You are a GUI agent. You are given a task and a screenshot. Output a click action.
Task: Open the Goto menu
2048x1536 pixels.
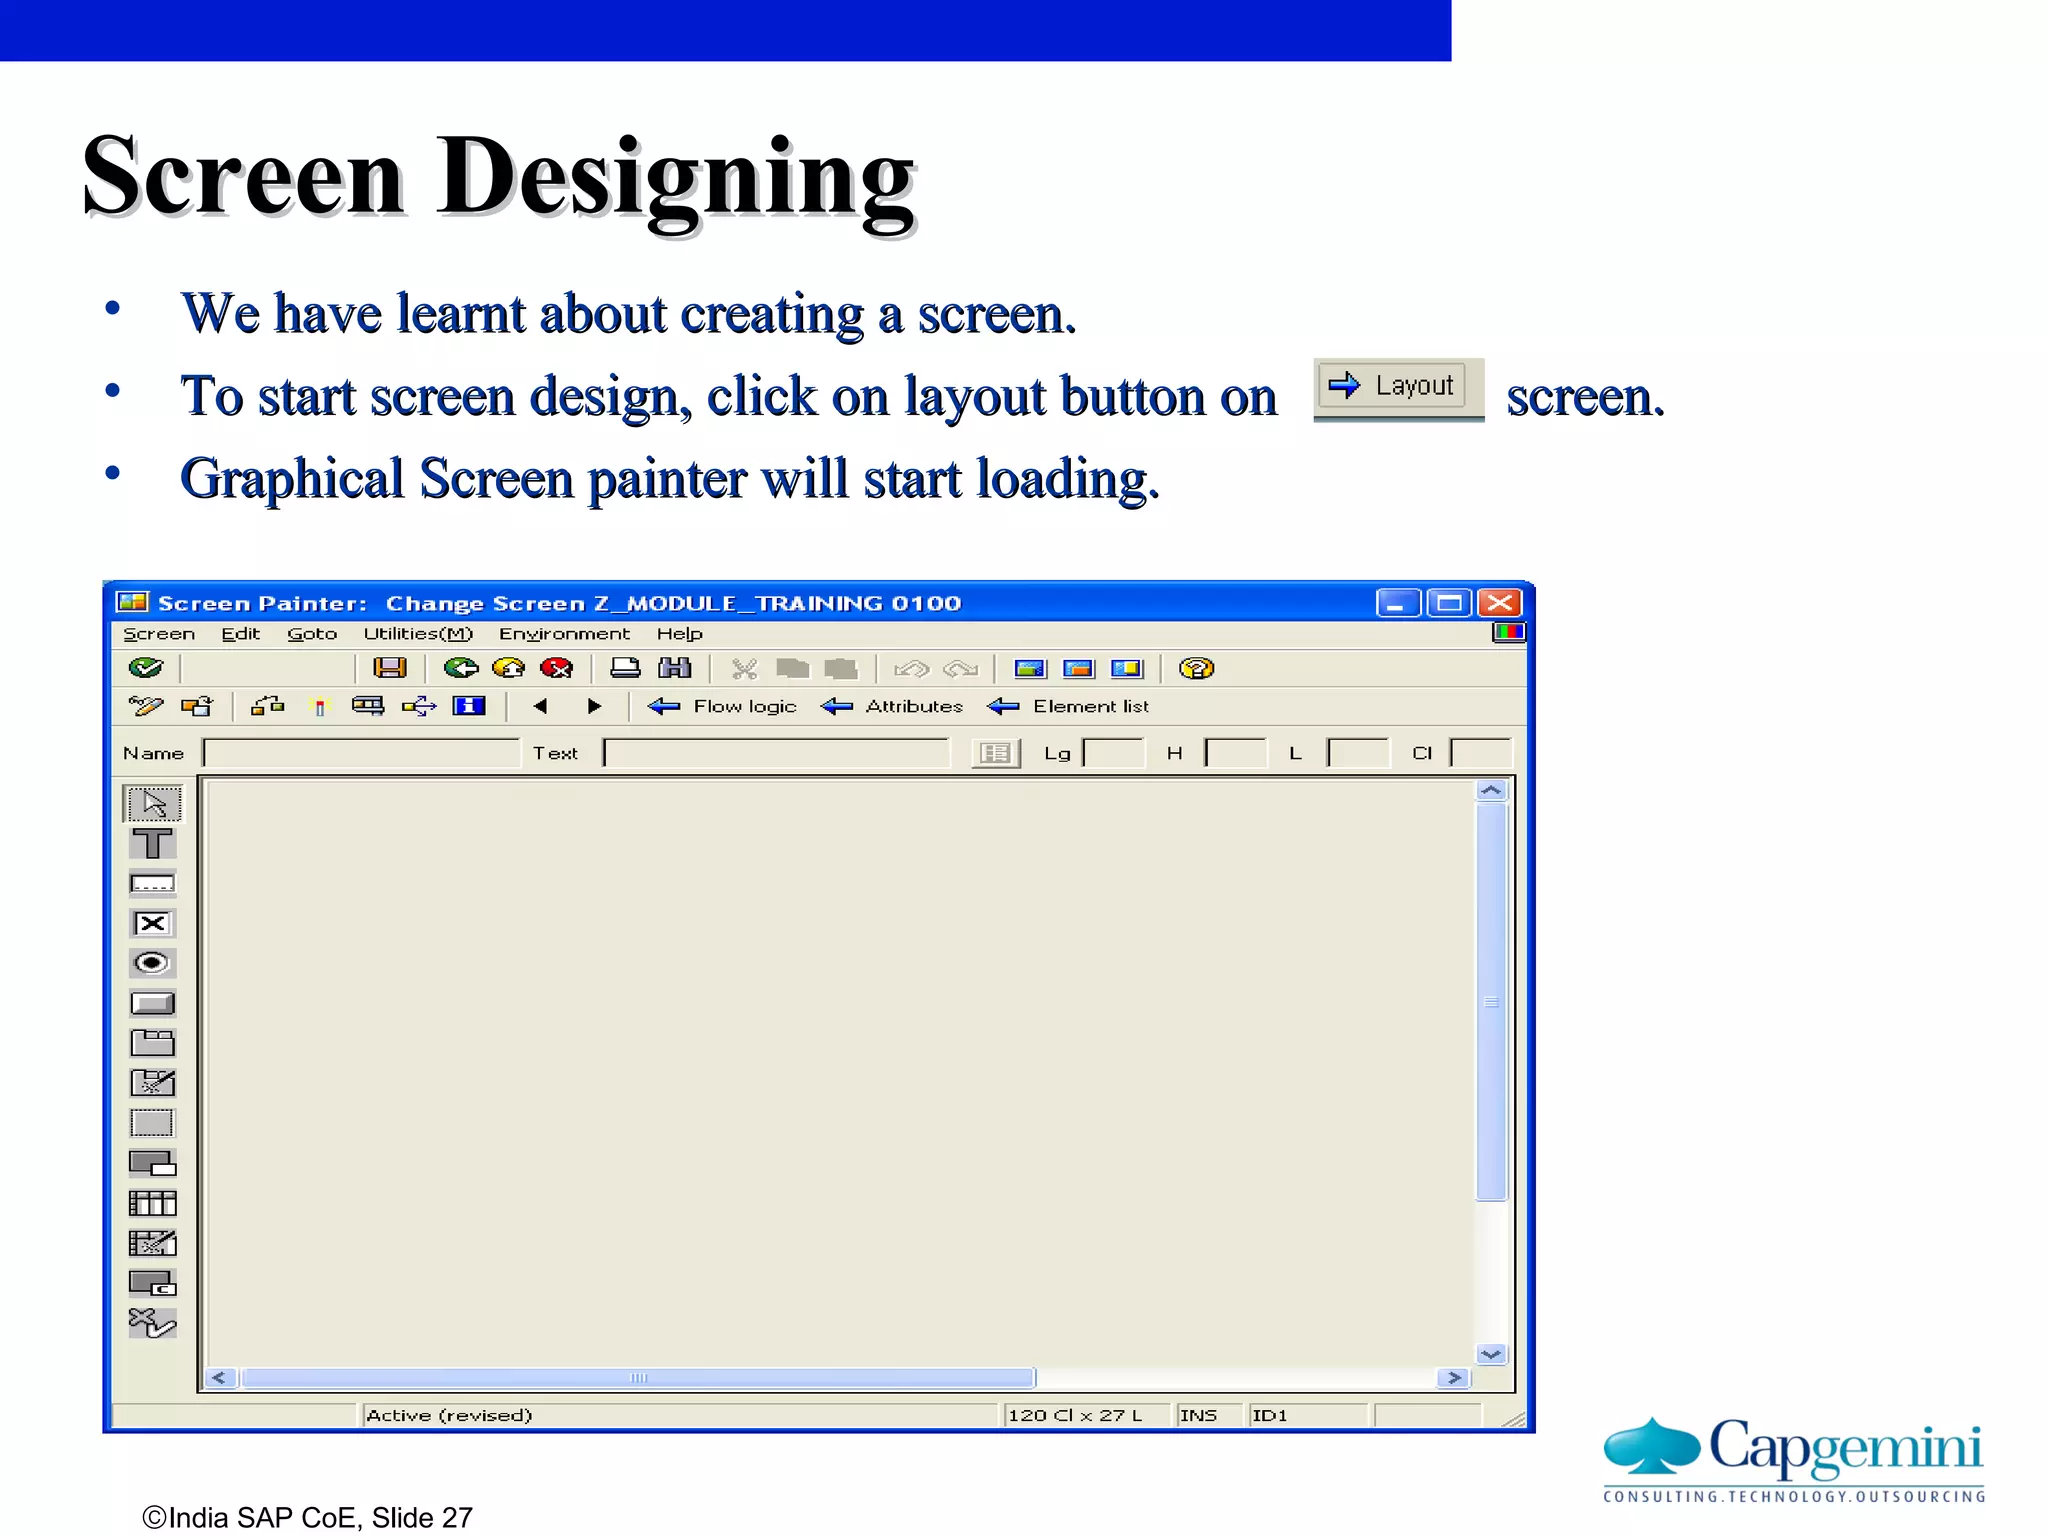coord(311,634)
